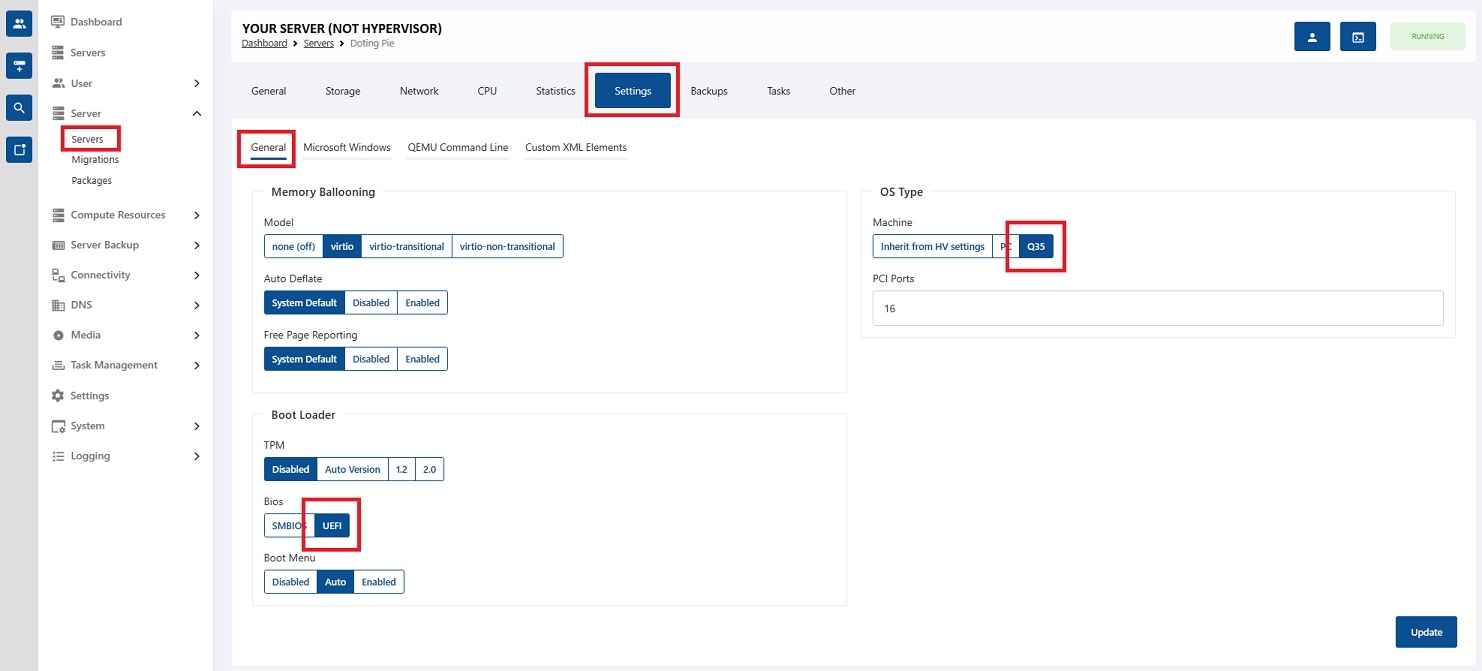Click the Connectivity sidebar icon

(58, 275)
